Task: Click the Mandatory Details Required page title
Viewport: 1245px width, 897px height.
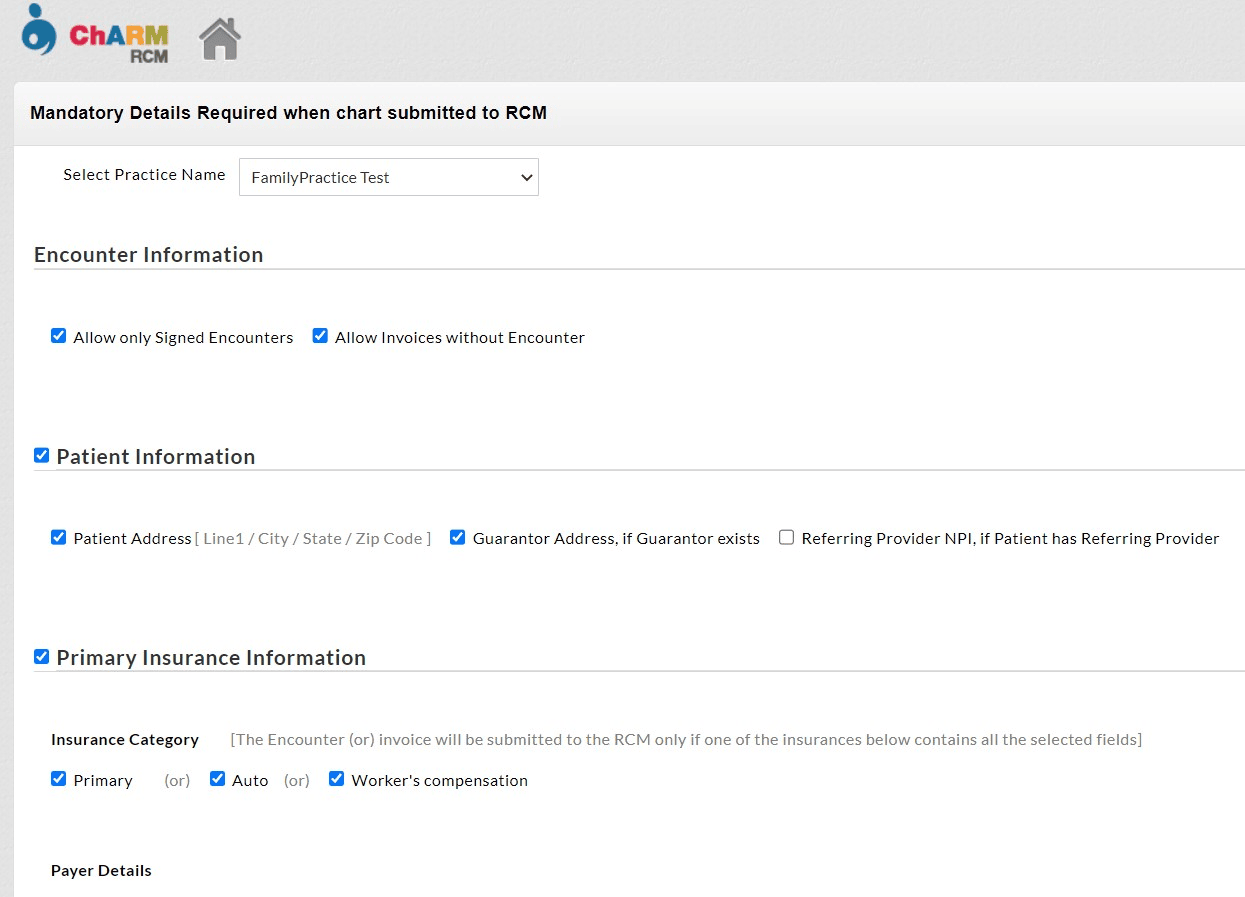Action: 288,113
